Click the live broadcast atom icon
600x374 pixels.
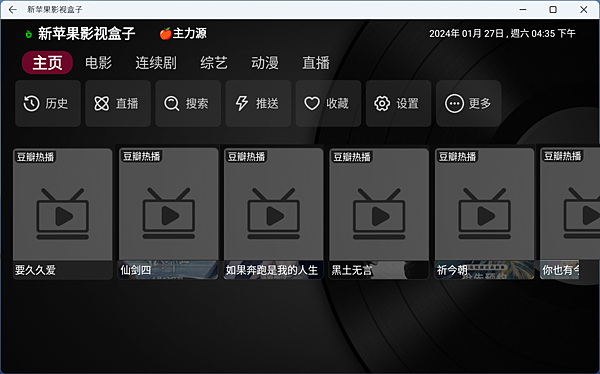102,103
